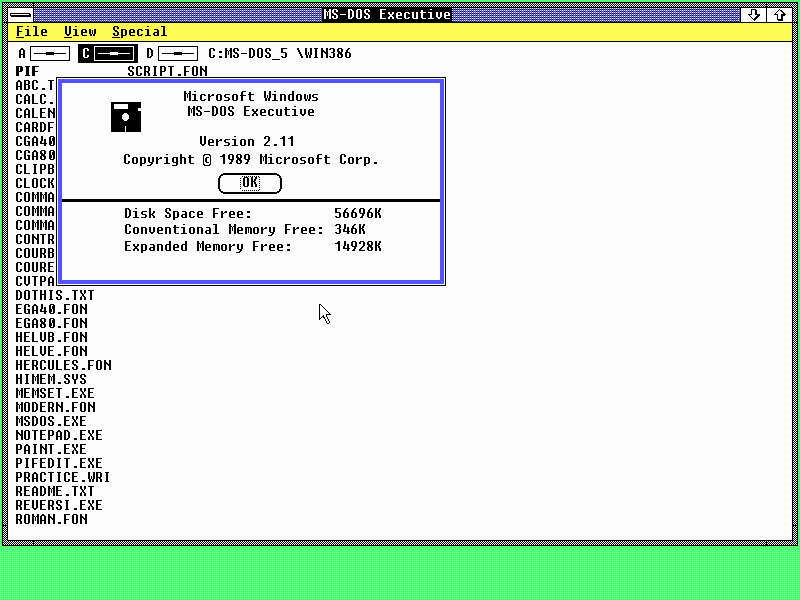Open the Special menu

[140, 32]
